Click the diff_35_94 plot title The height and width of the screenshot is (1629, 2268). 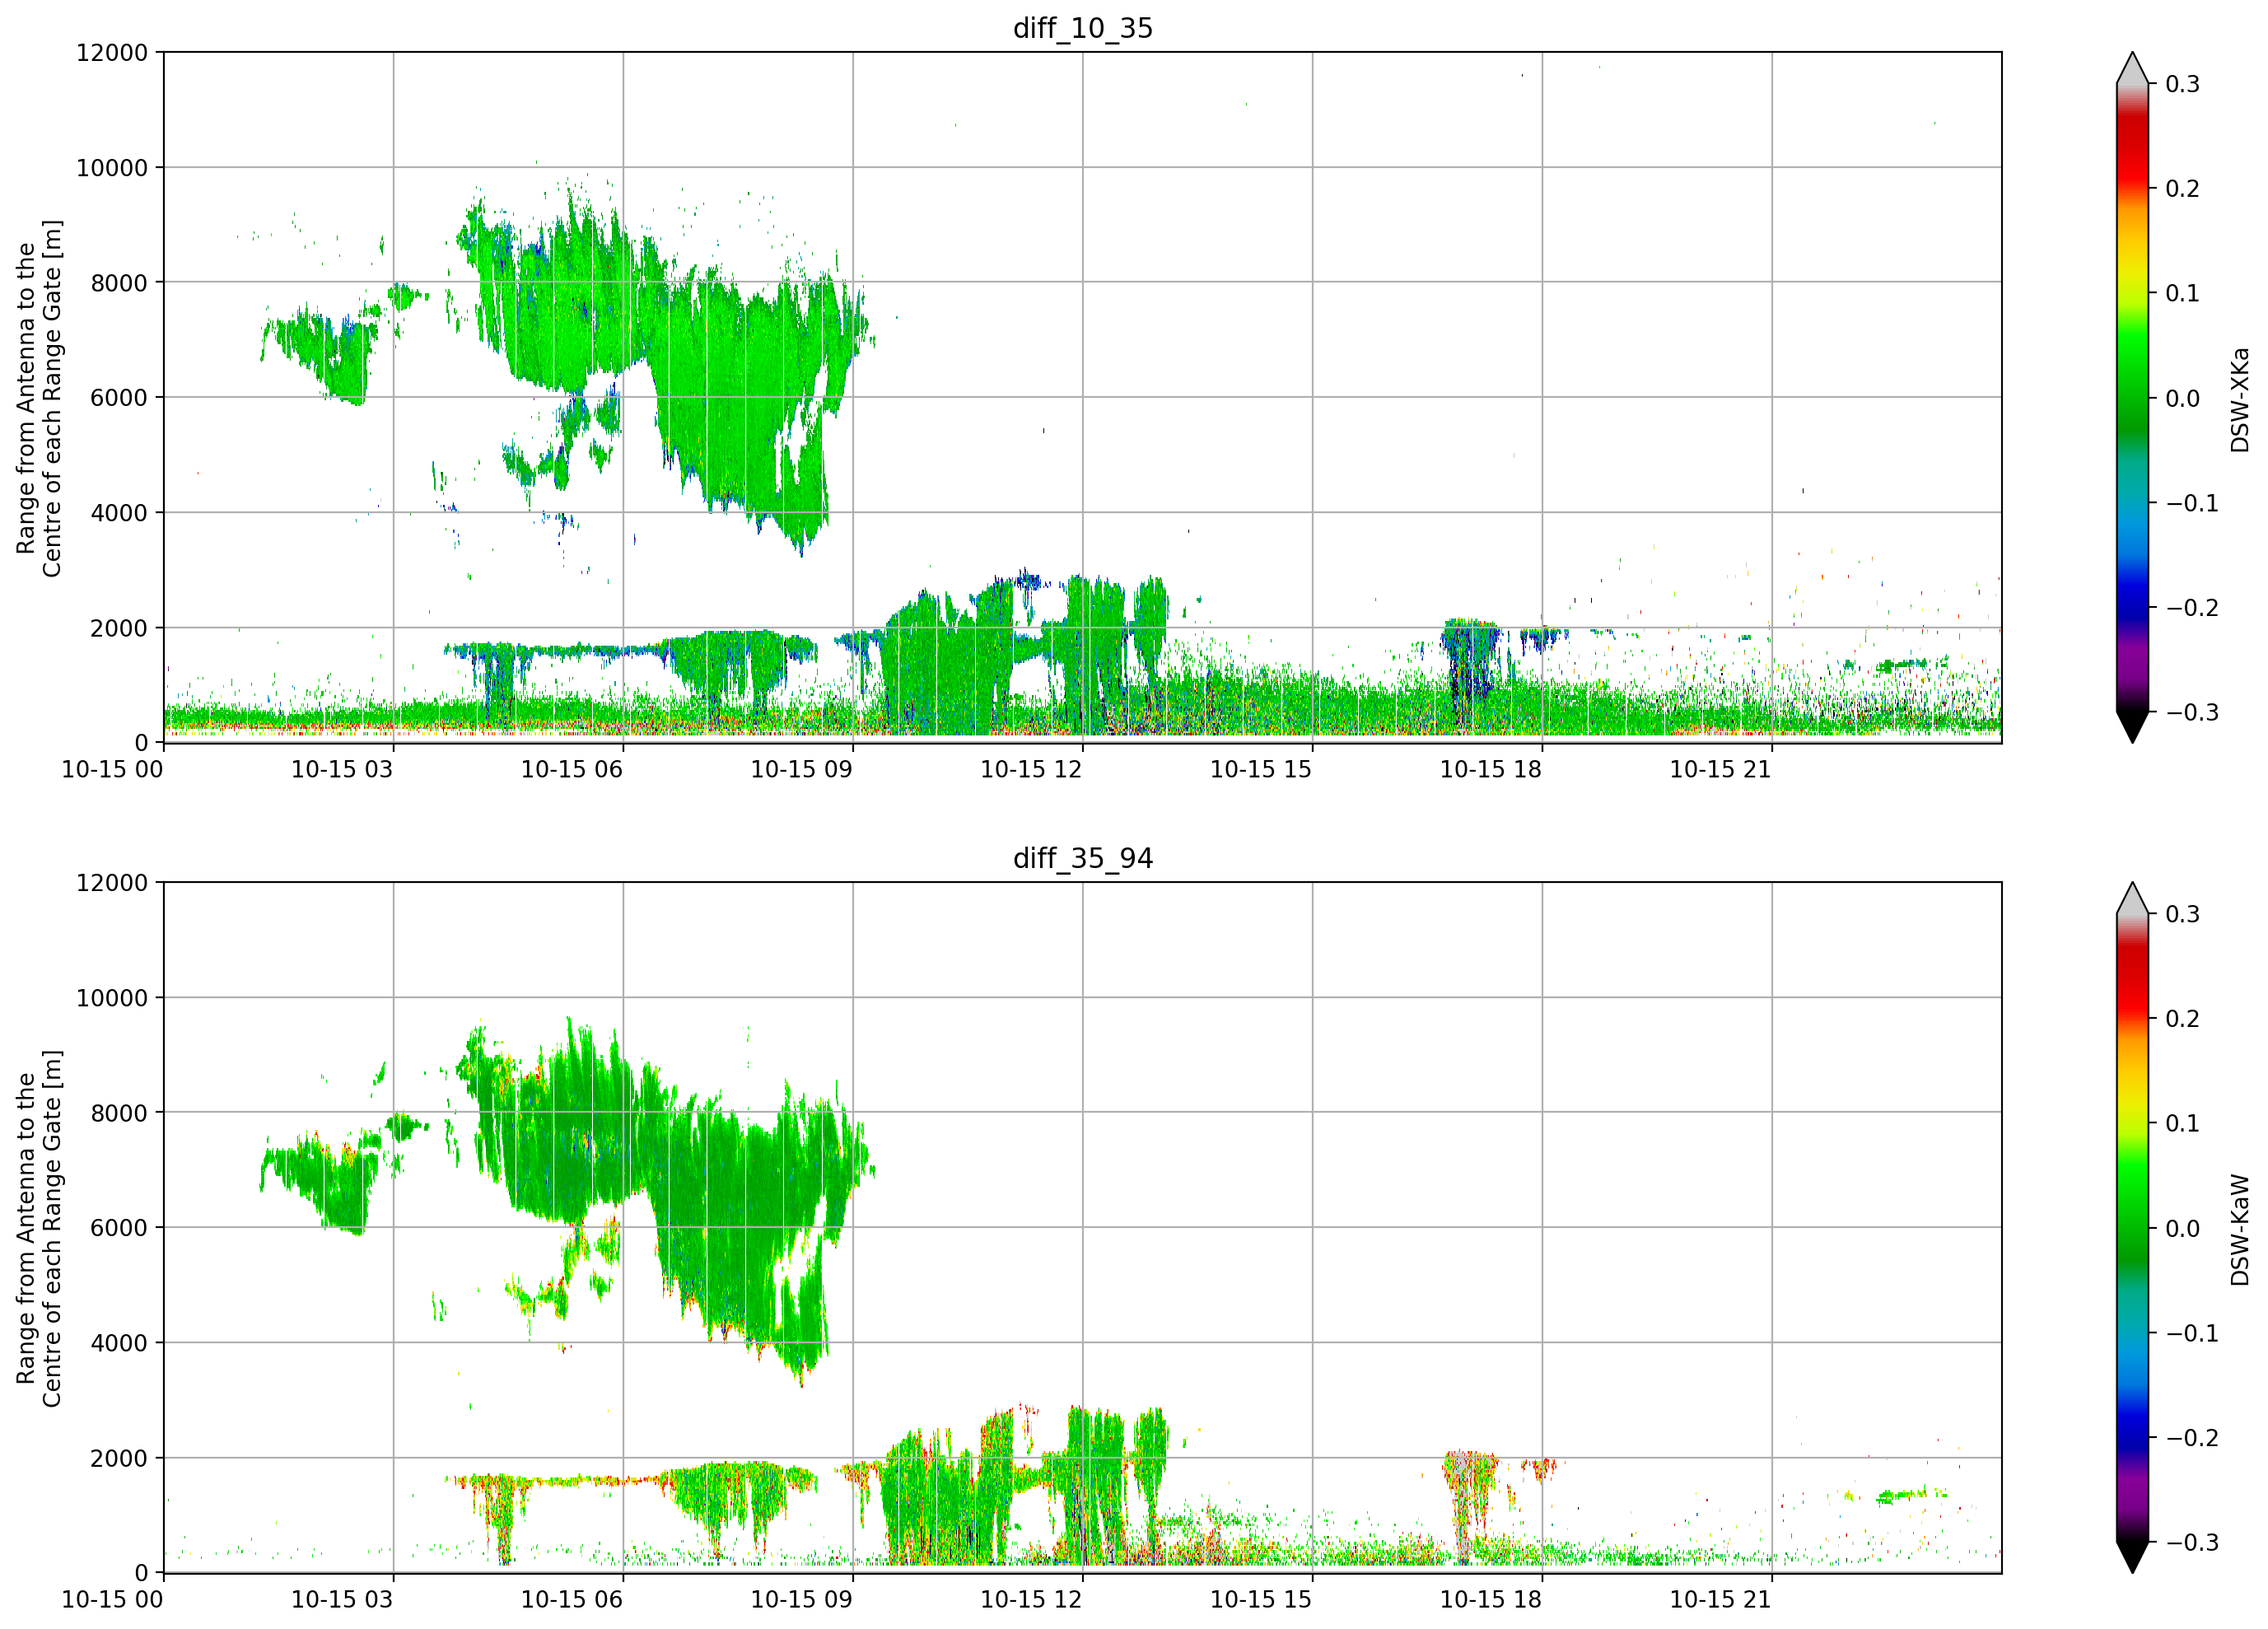tap(1083, 858)
